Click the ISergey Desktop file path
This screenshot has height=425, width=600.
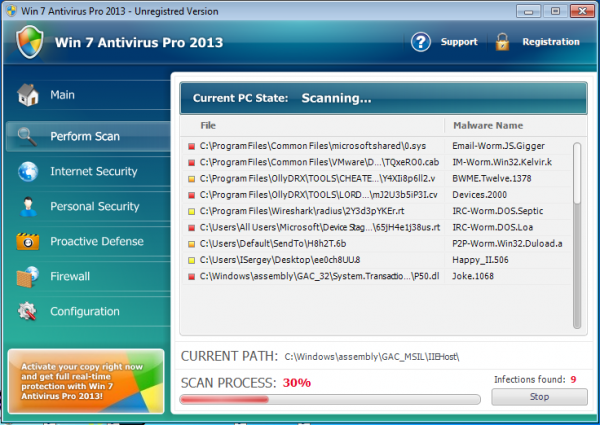pos(280,260)
